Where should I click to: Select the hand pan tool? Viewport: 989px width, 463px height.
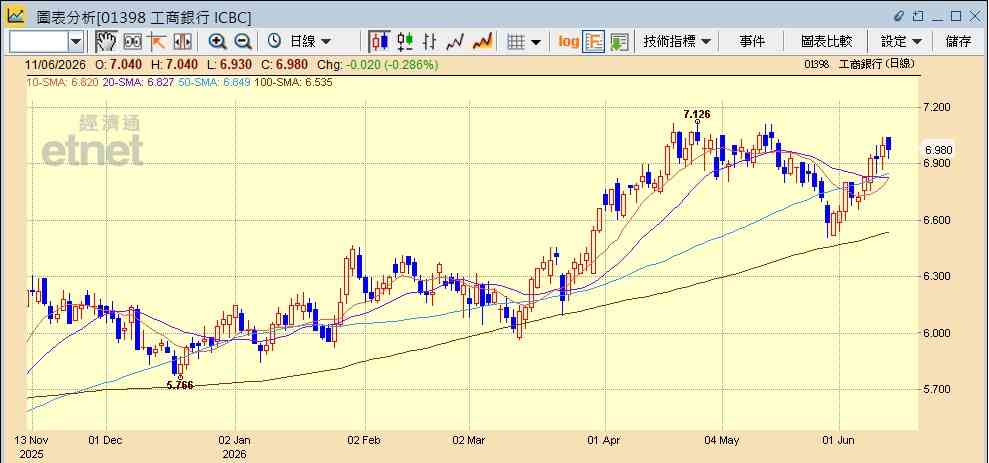pyautogui.click(x=107, y=42)
